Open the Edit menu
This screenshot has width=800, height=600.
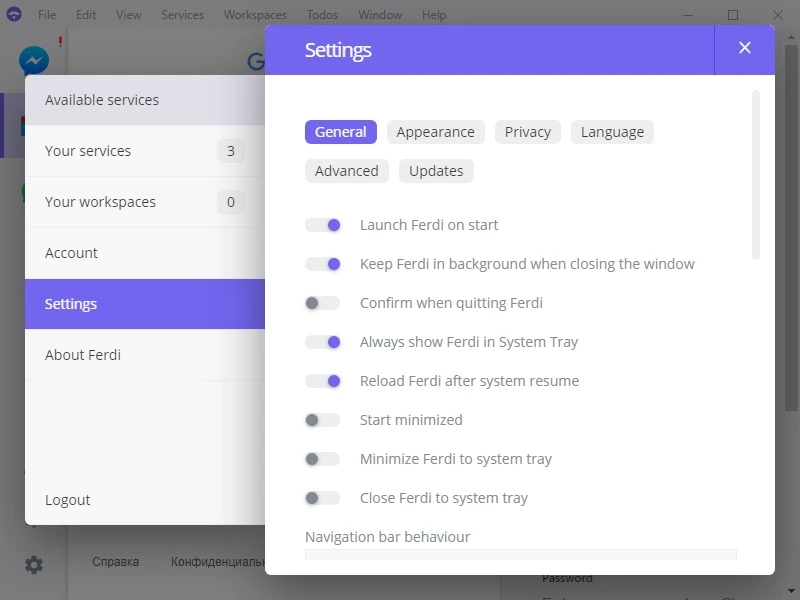pos(86,15)
